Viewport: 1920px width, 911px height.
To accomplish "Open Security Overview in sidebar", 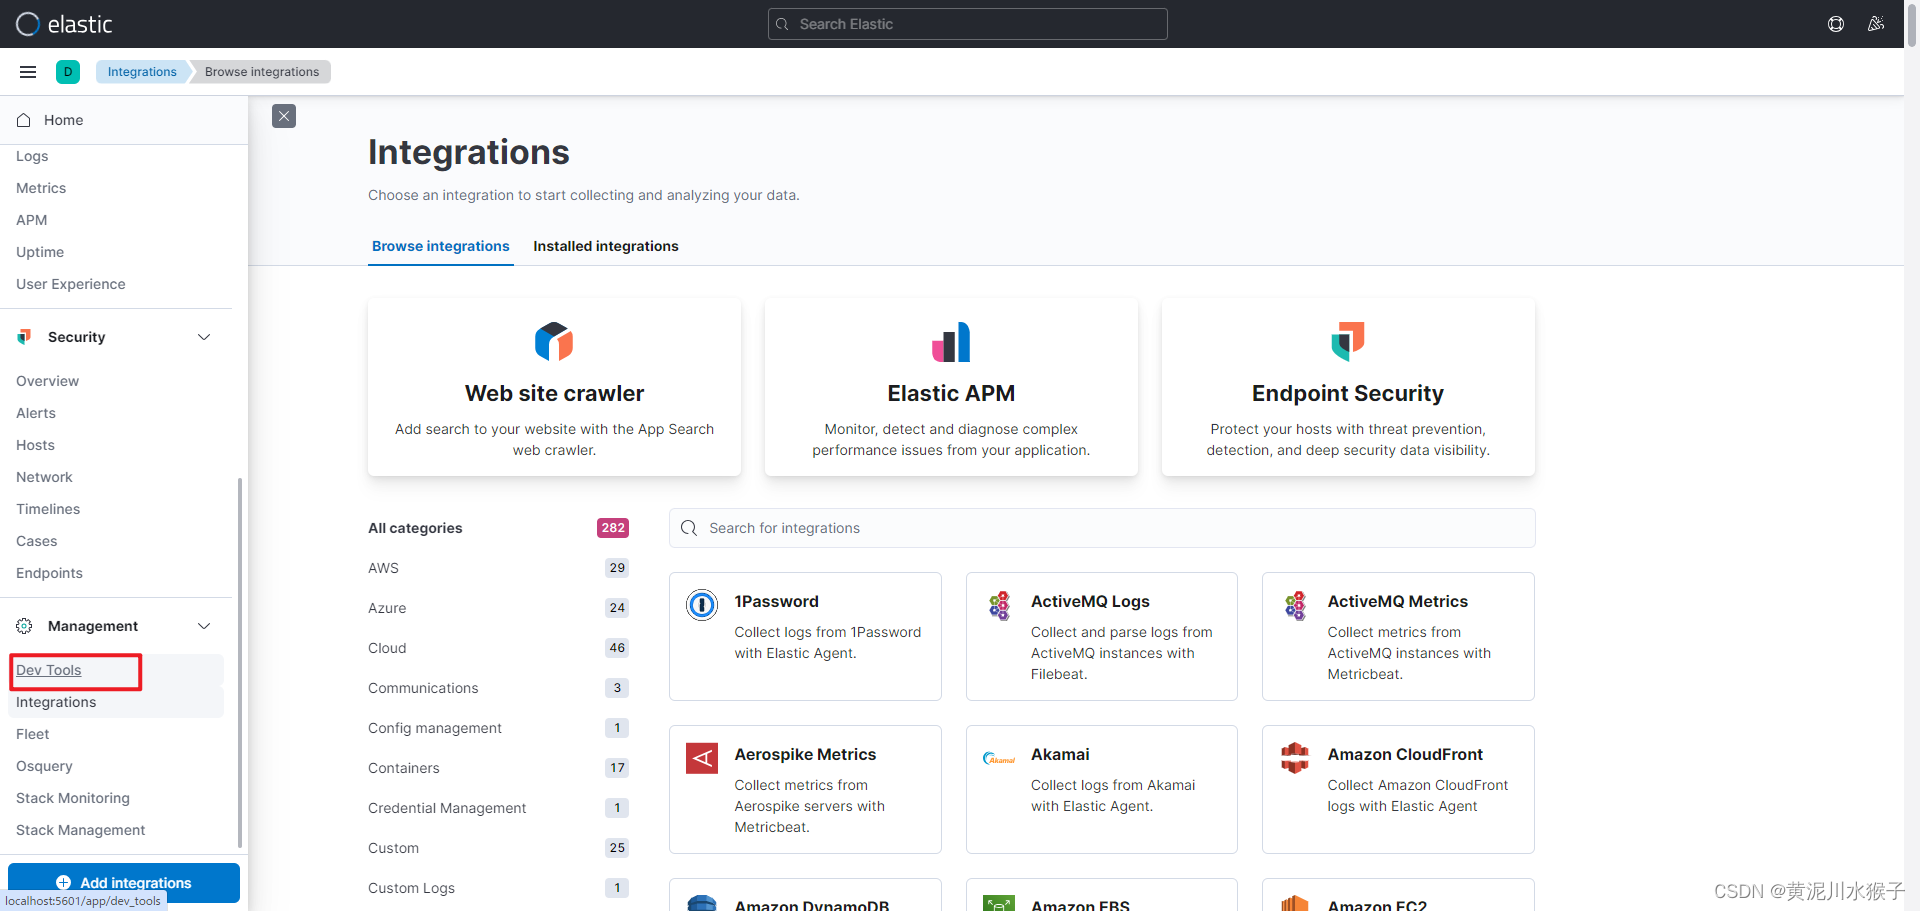I will (47, 381).
